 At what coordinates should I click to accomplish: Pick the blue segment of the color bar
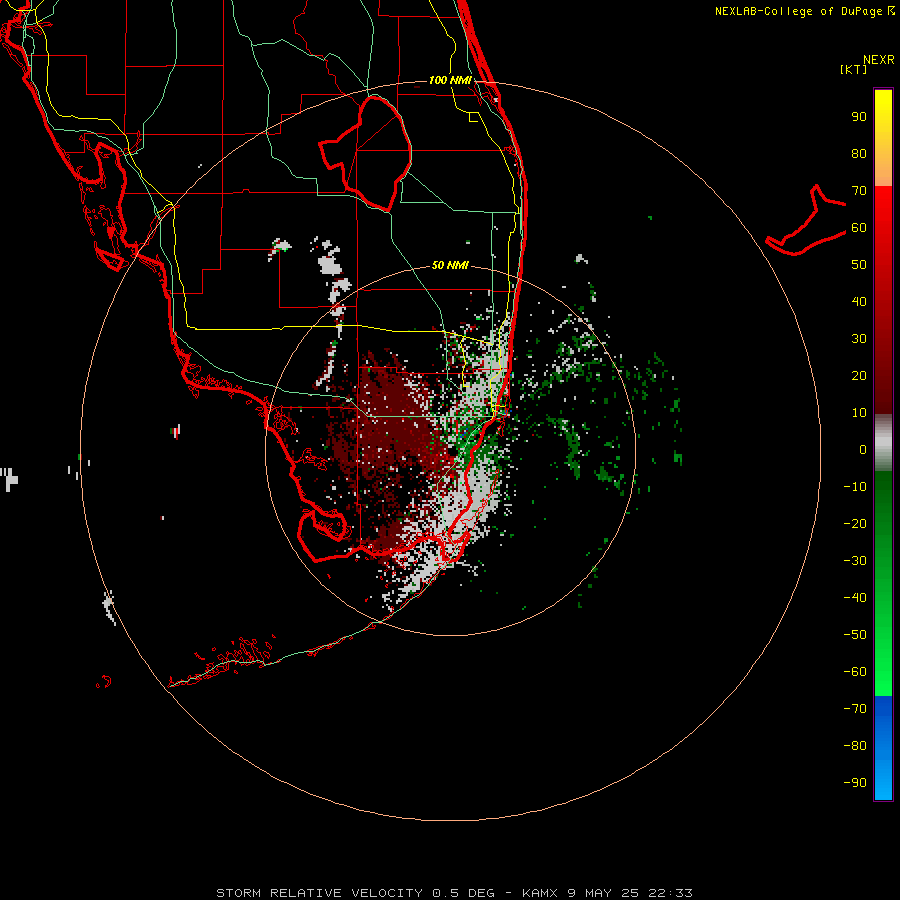[x=883, y=748]
